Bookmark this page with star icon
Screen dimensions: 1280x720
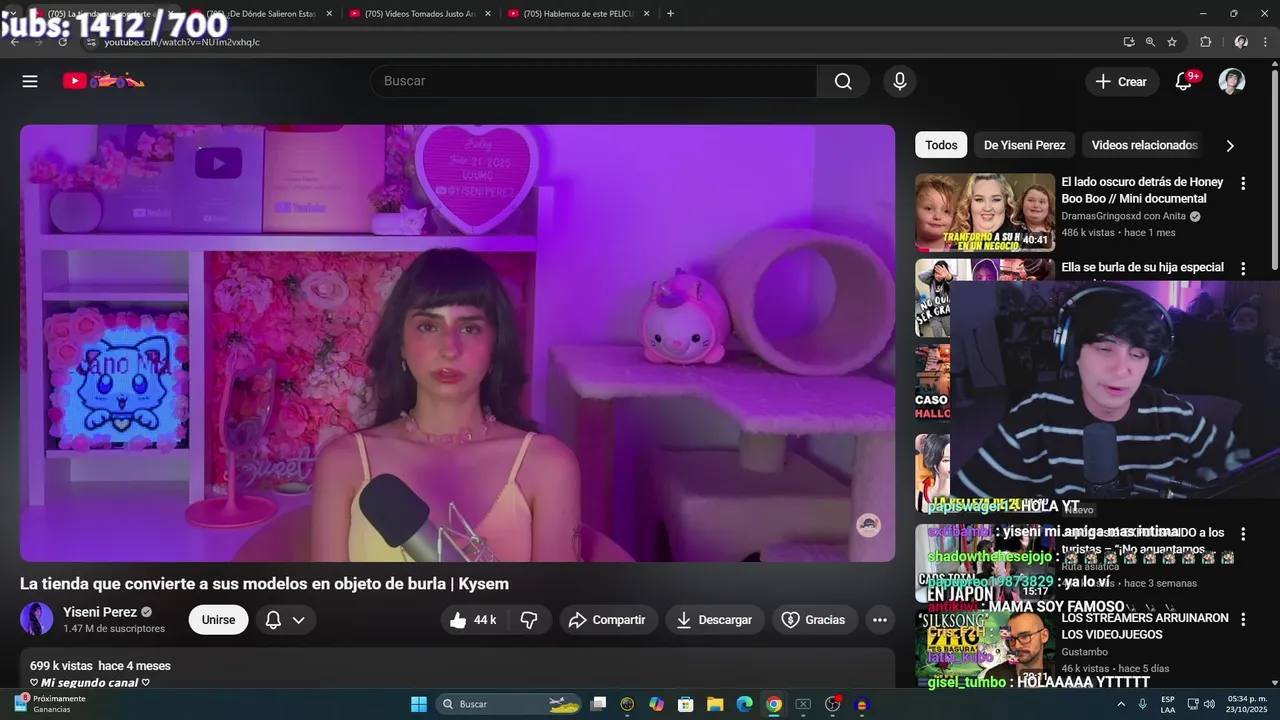(1172, 42)
